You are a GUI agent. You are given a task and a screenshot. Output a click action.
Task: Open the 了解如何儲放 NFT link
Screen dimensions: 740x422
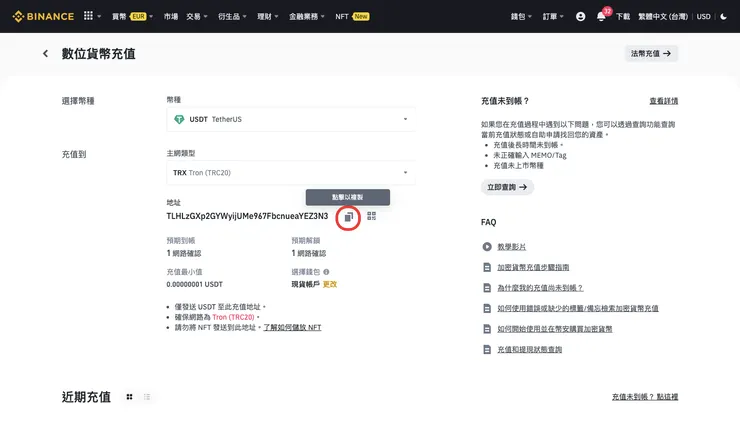click(292, 327)
